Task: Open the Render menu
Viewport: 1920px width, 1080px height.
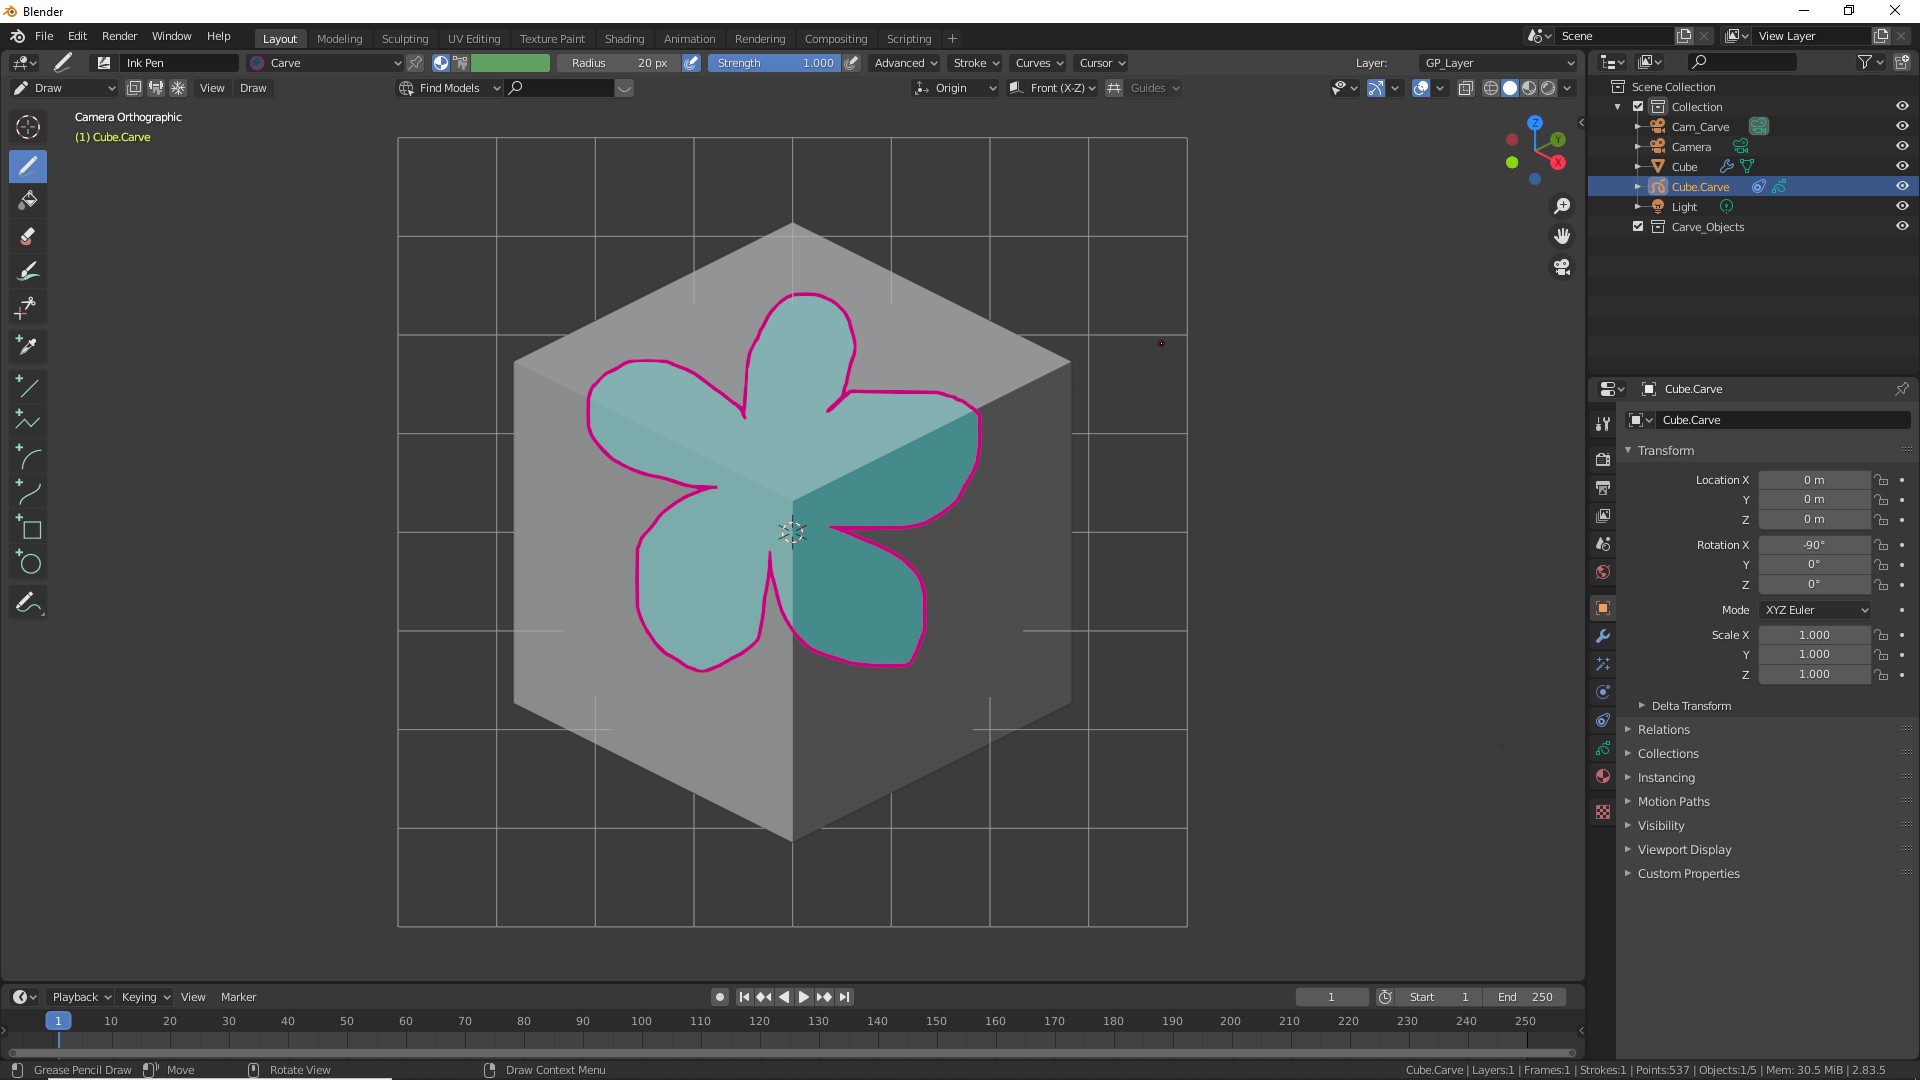Action: click(x=119, y=36)
